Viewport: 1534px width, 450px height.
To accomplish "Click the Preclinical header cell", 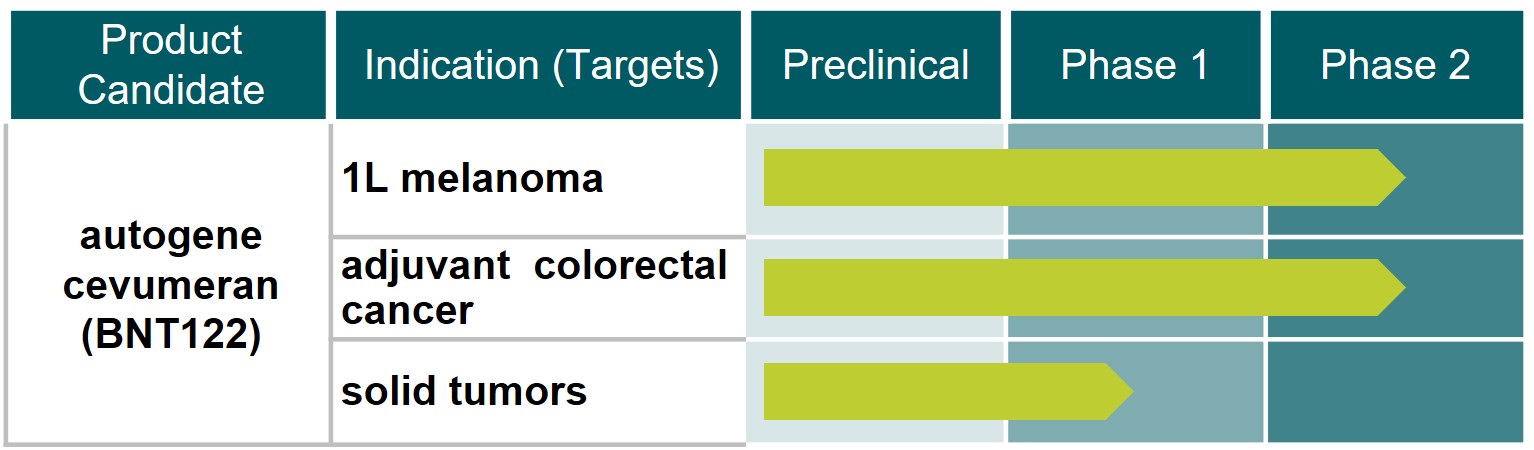I will (875, 65).
